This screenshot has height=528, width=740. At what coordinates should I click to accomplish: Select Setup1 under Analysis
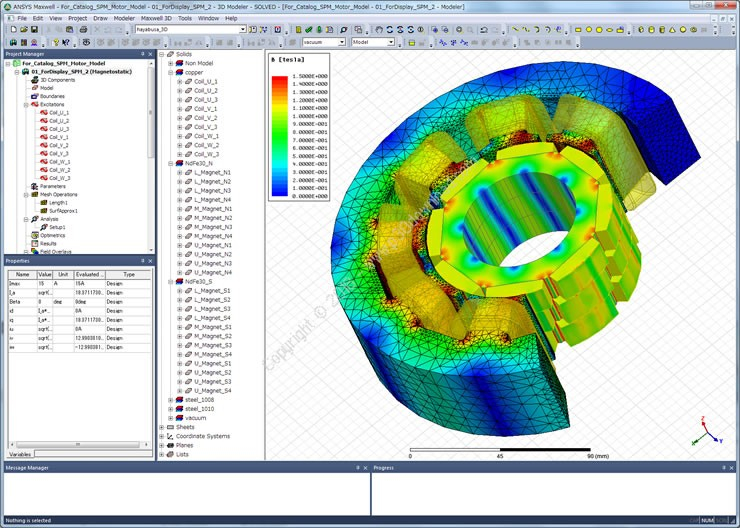coord(57,227)
